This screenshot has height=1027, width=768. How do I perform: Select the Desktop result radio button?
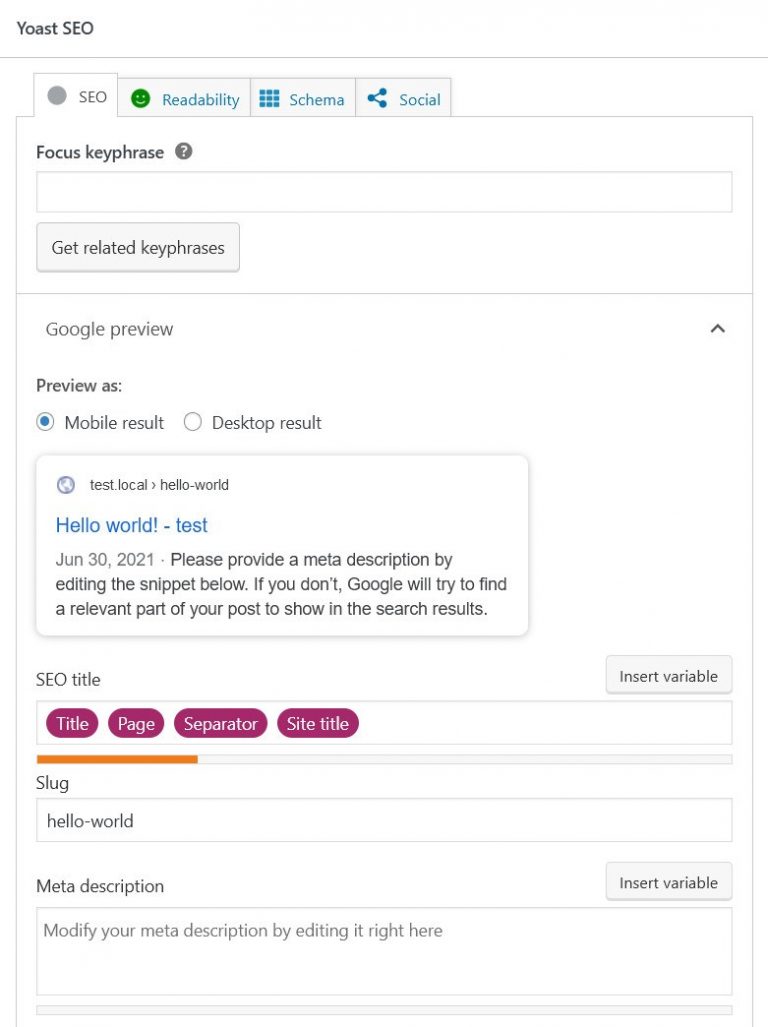click(x=192, y=422)
